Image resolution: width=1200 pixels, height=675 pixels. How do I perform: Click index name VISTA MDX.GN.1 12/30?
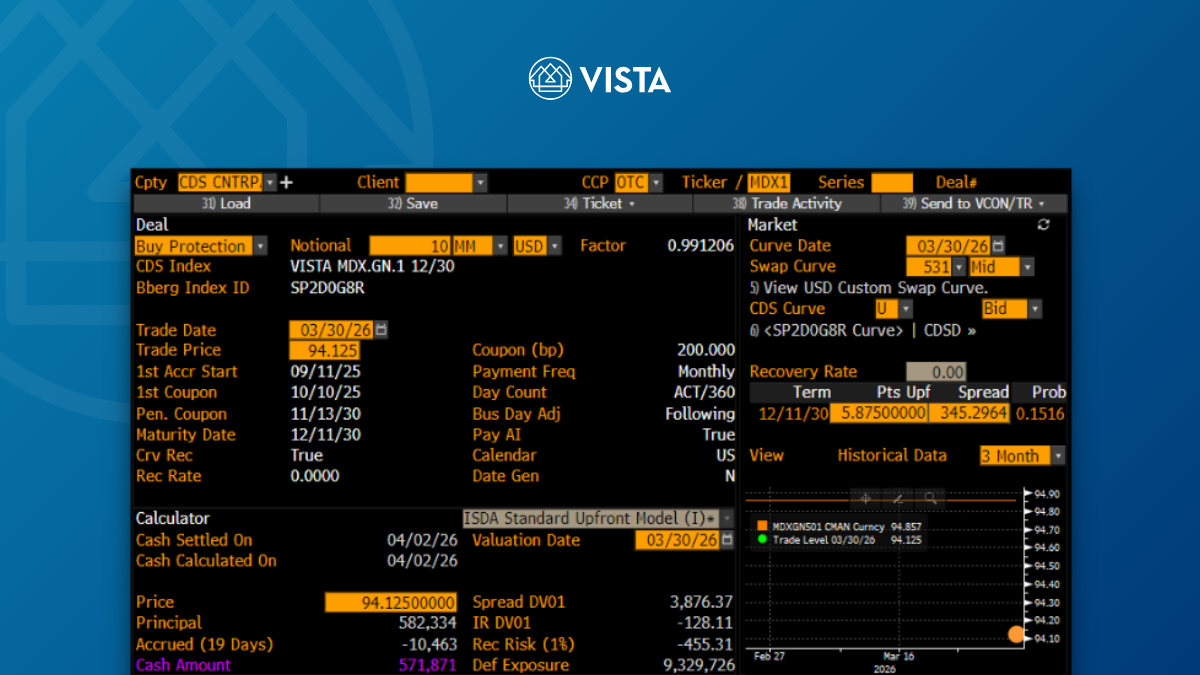(373, 267)
